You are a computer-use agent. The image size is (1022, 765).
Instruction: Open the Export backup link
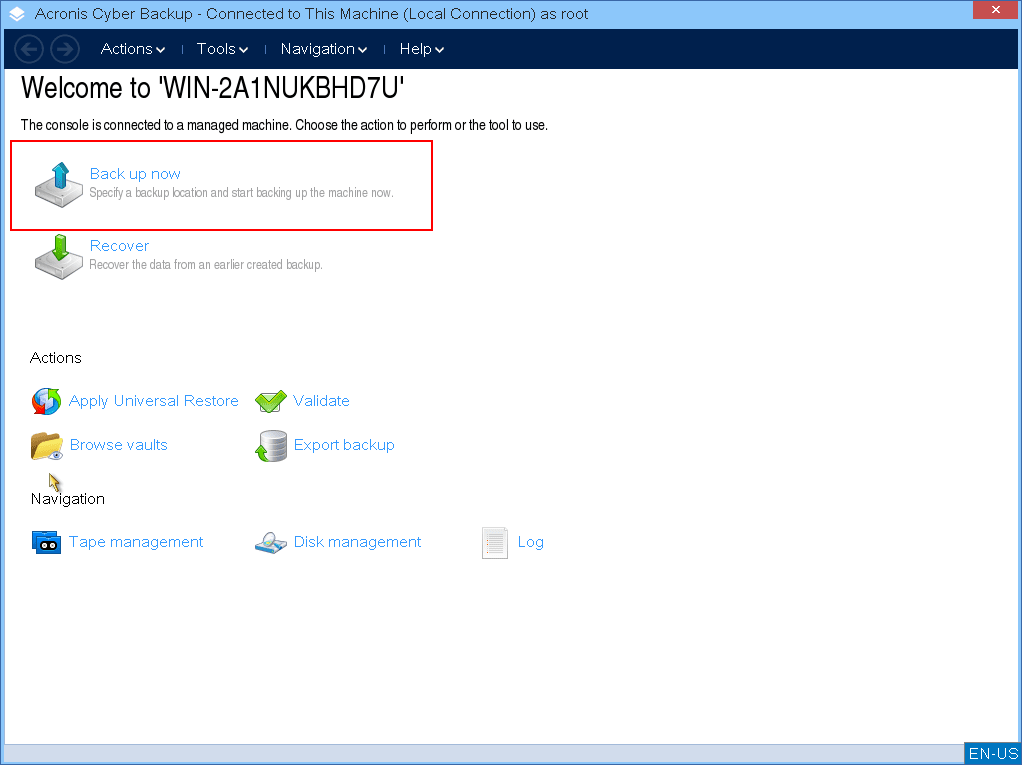344,445
